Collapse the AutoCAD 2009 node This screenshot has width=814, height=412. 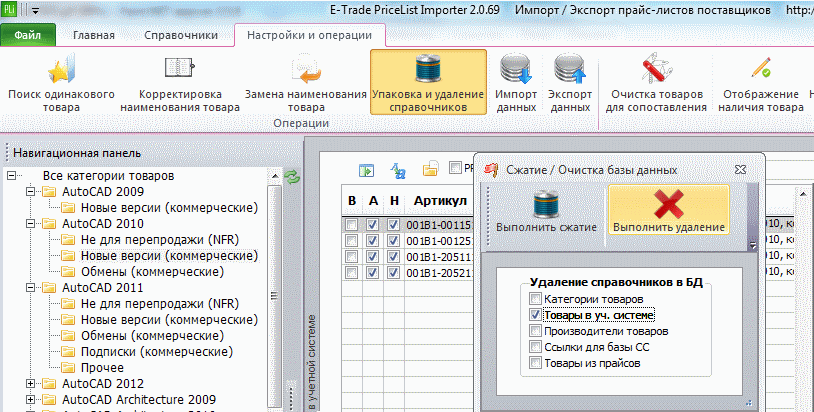tap(31, 192)
